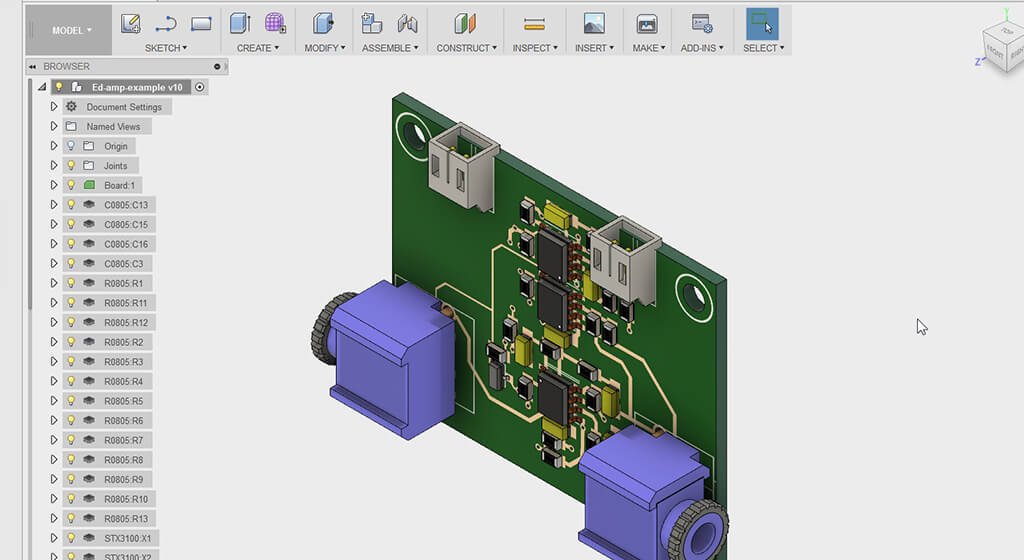The height and width of the screenshot is (560, 1024).
Task: Open the MAKE menu
Action: [x=648, y=48]
